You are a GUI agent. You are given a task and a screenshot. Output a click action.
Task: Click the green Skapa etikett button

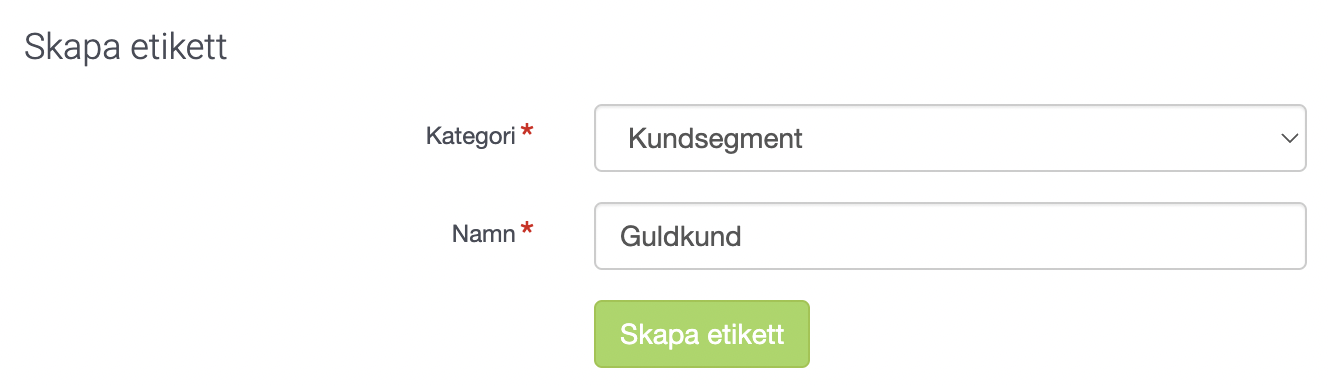click(702, 334)
